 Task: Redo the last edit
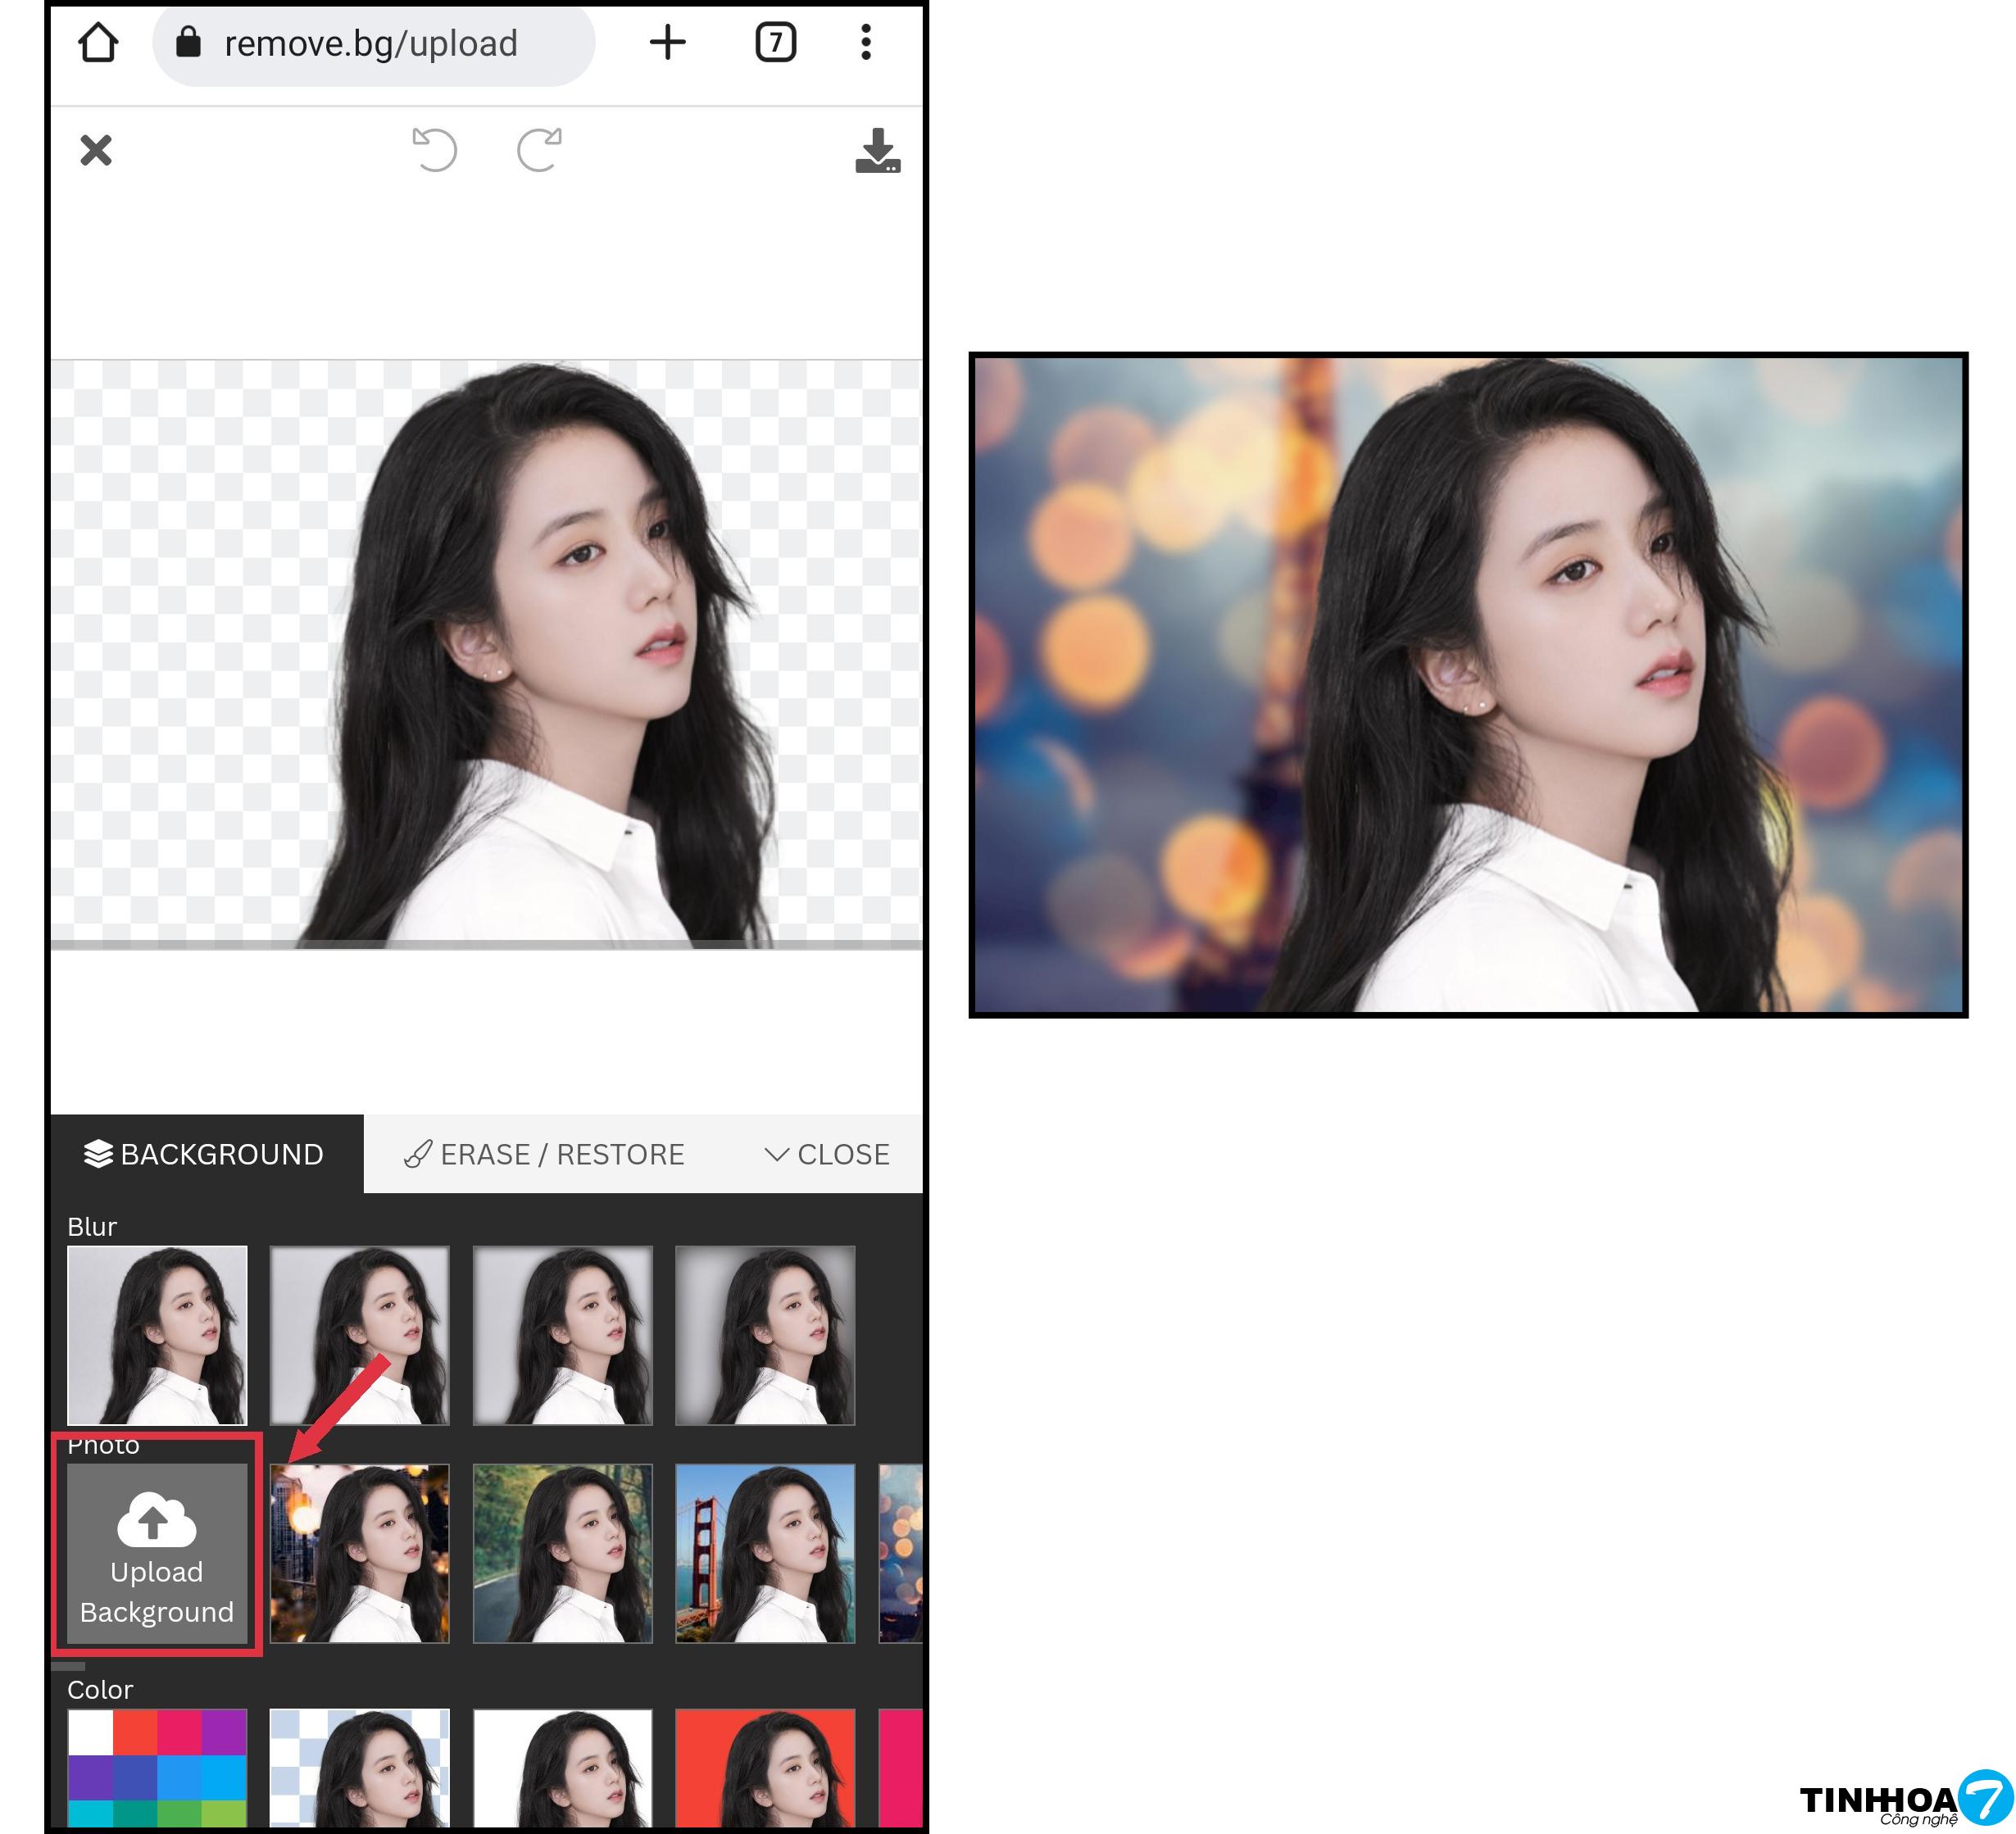539,150
